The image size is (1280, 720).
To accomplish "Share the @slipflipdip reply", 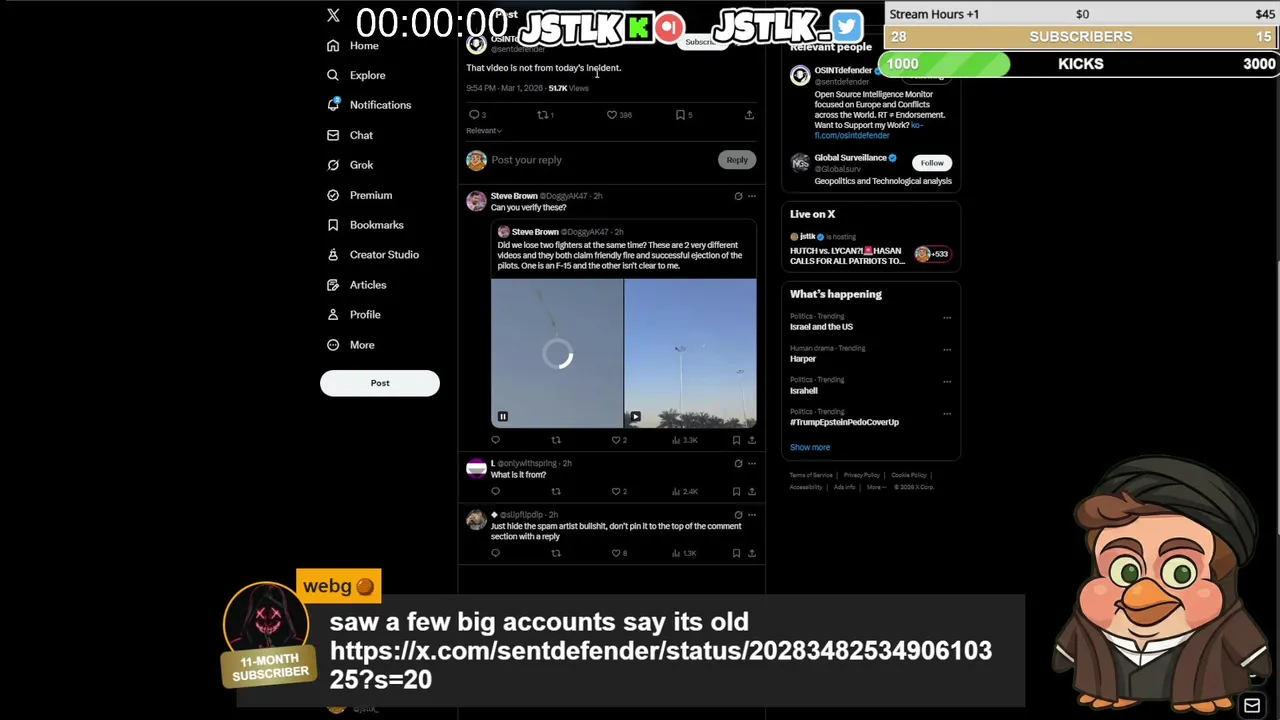I will tap(752, 553).
